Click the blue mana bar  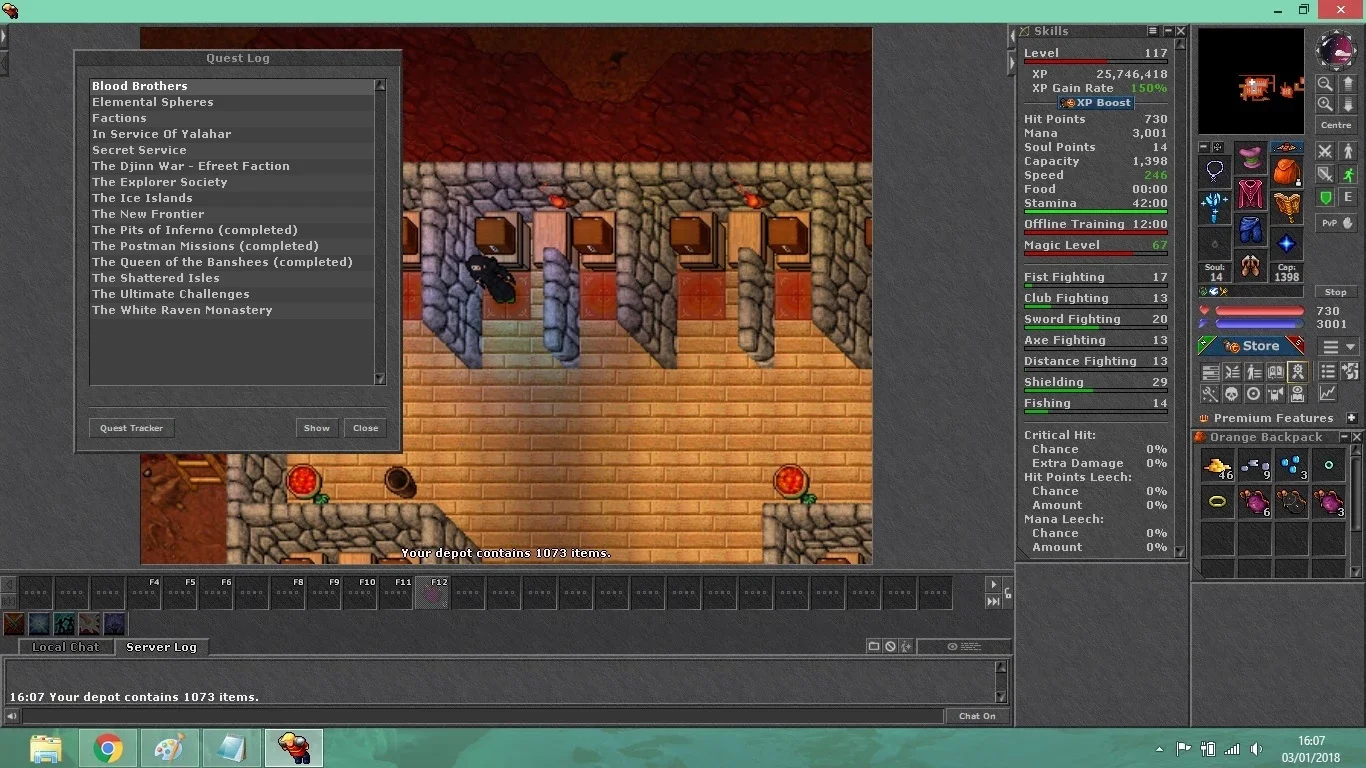pos(1260,323)
